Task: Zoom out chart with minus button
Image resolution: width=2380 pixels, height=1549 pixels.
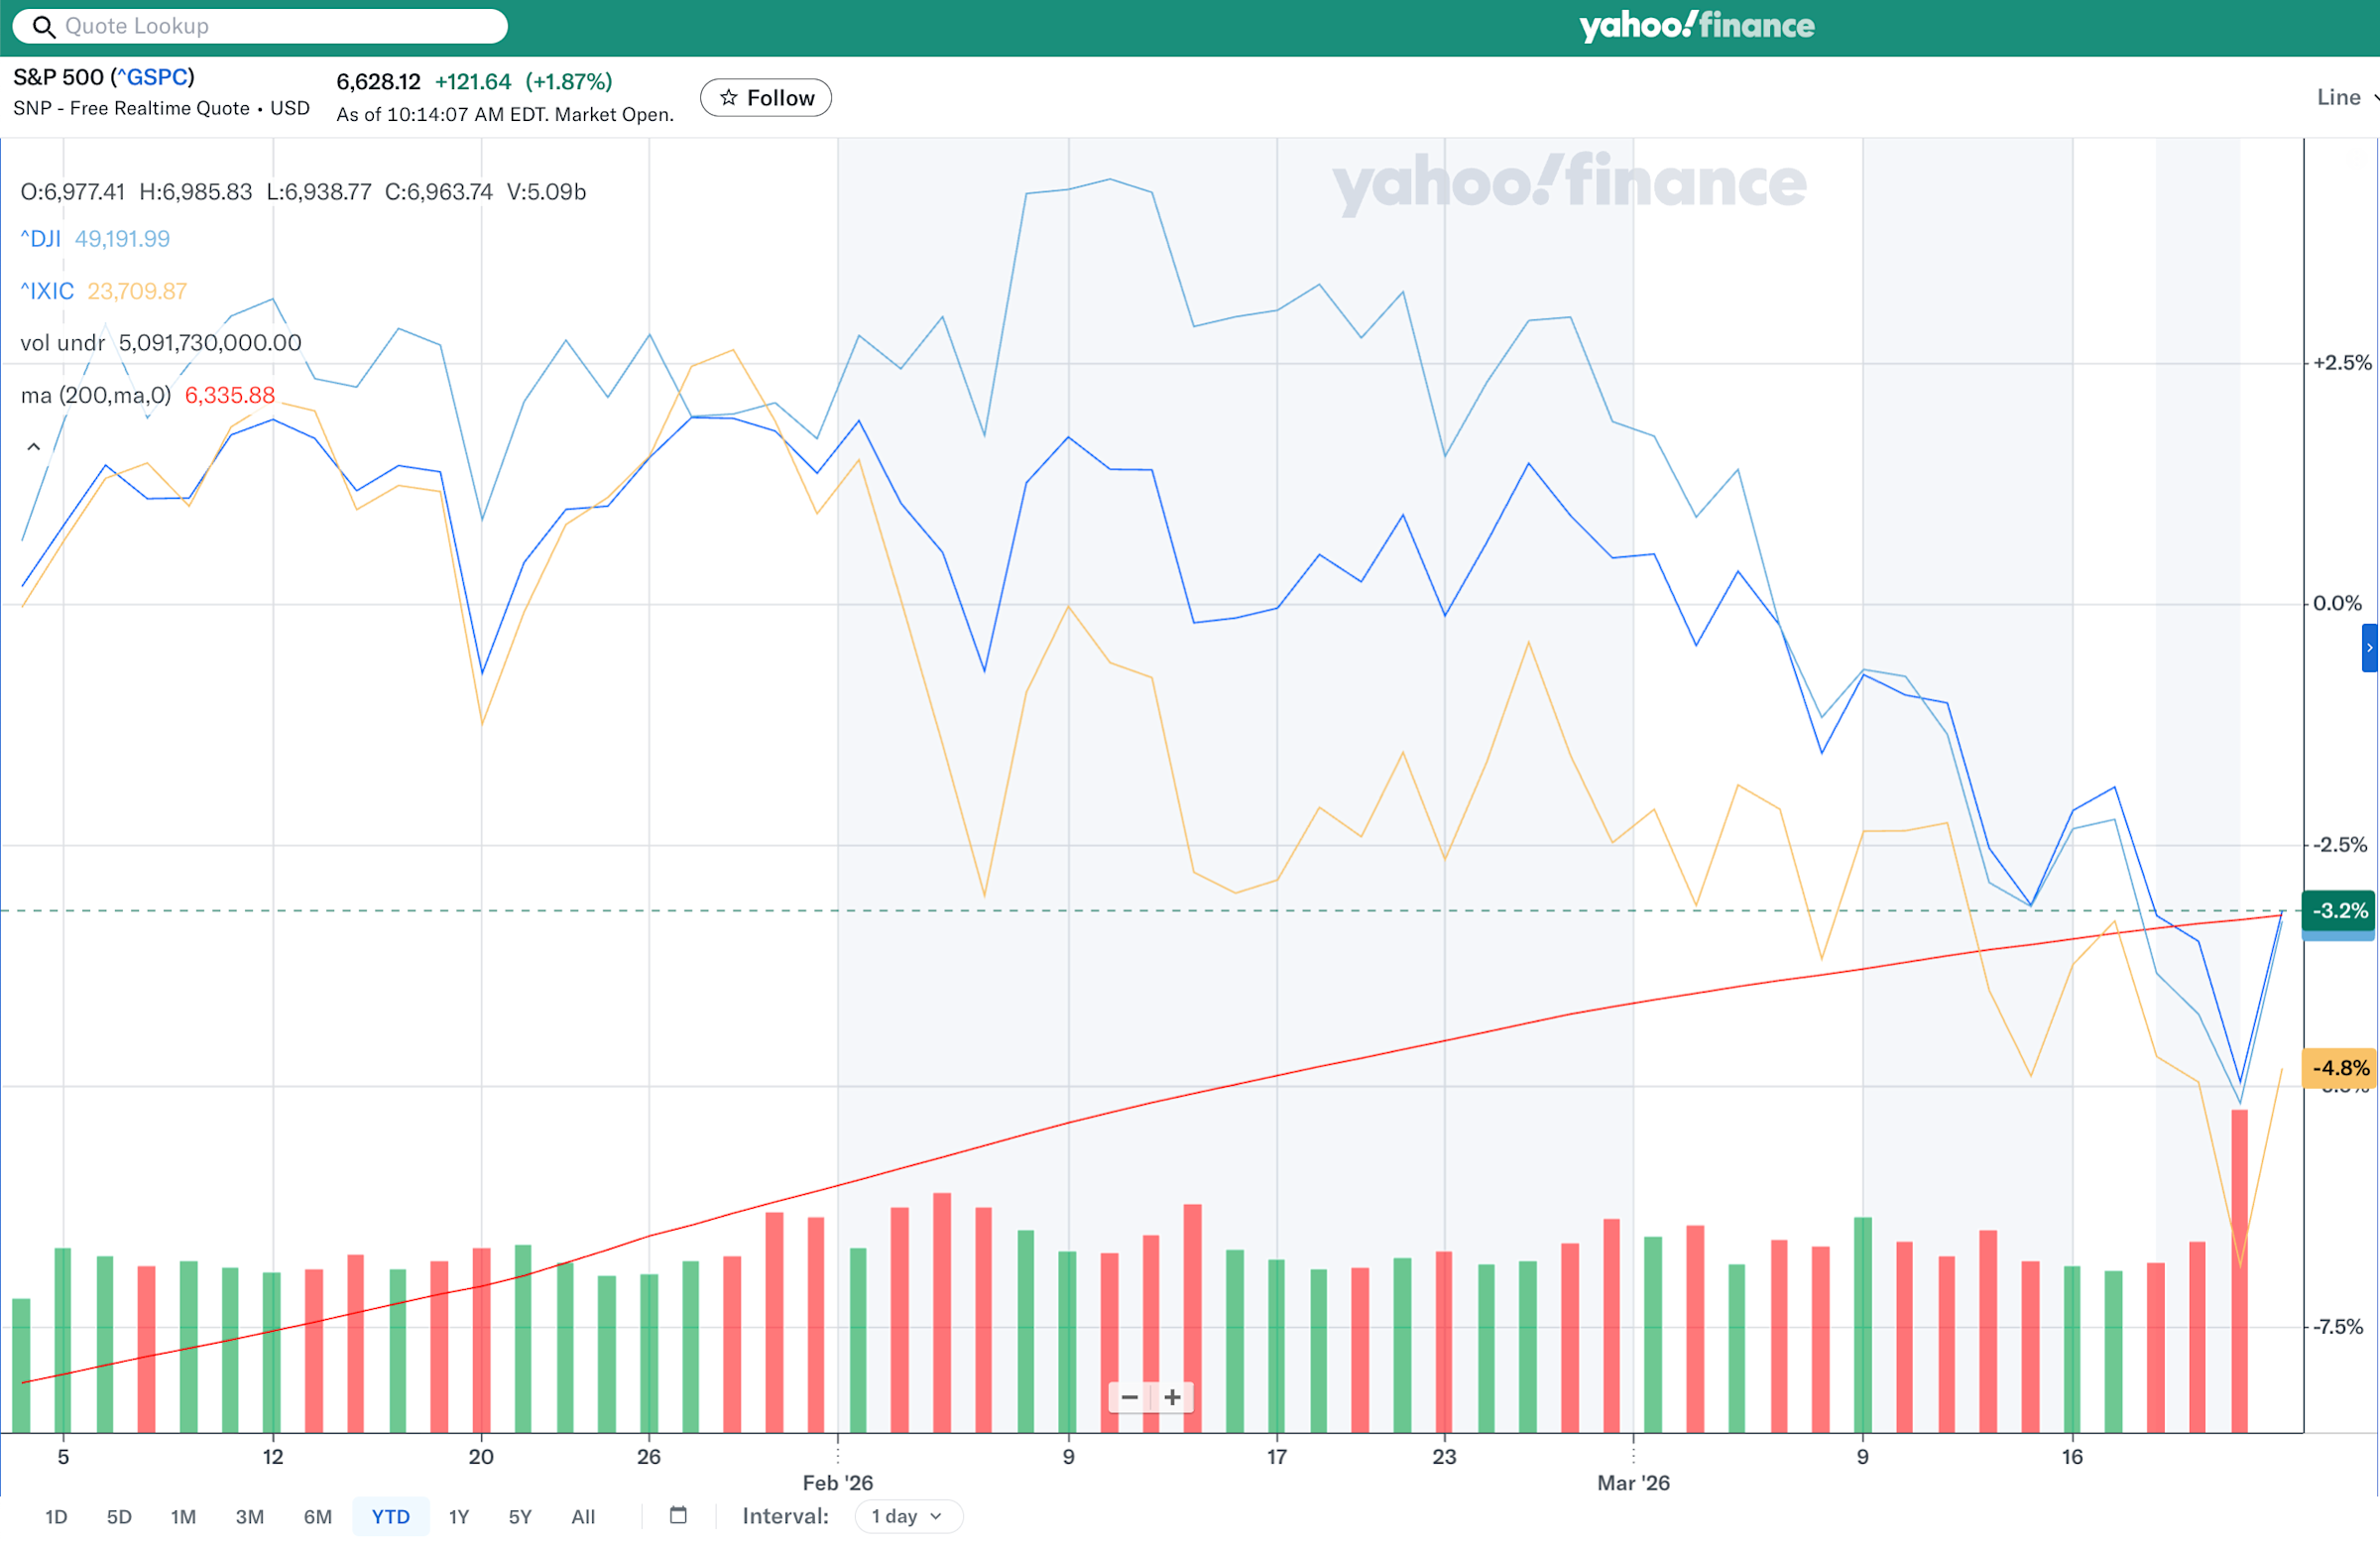Action: coord(1130,1397)
